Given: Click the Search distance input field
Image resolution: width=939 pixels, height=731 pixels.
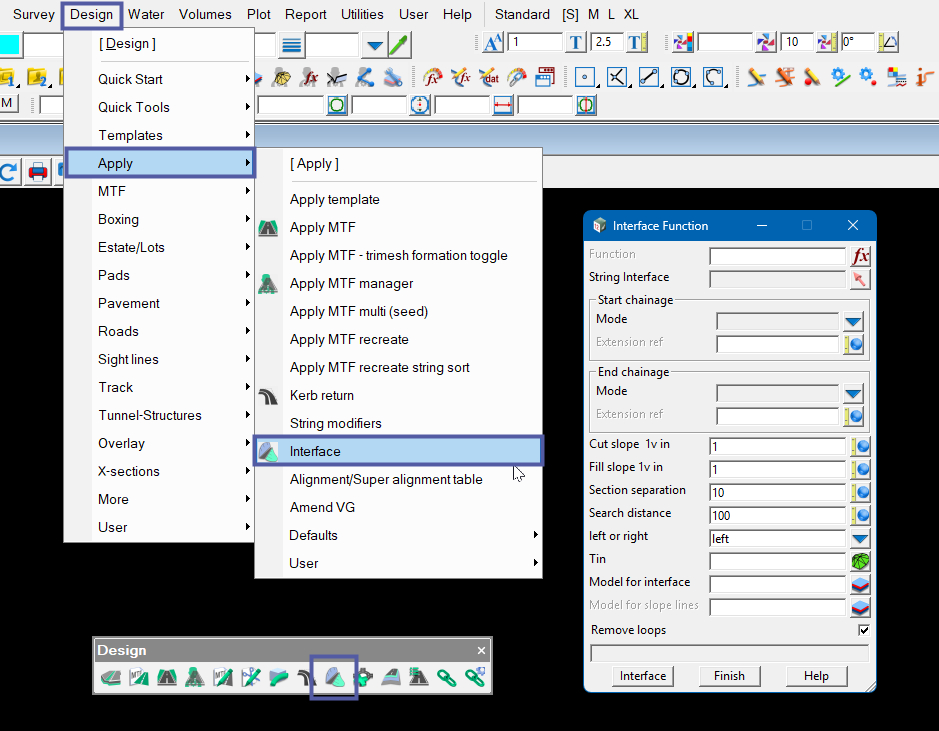Looking at the screenshot, I should (777, 515).
